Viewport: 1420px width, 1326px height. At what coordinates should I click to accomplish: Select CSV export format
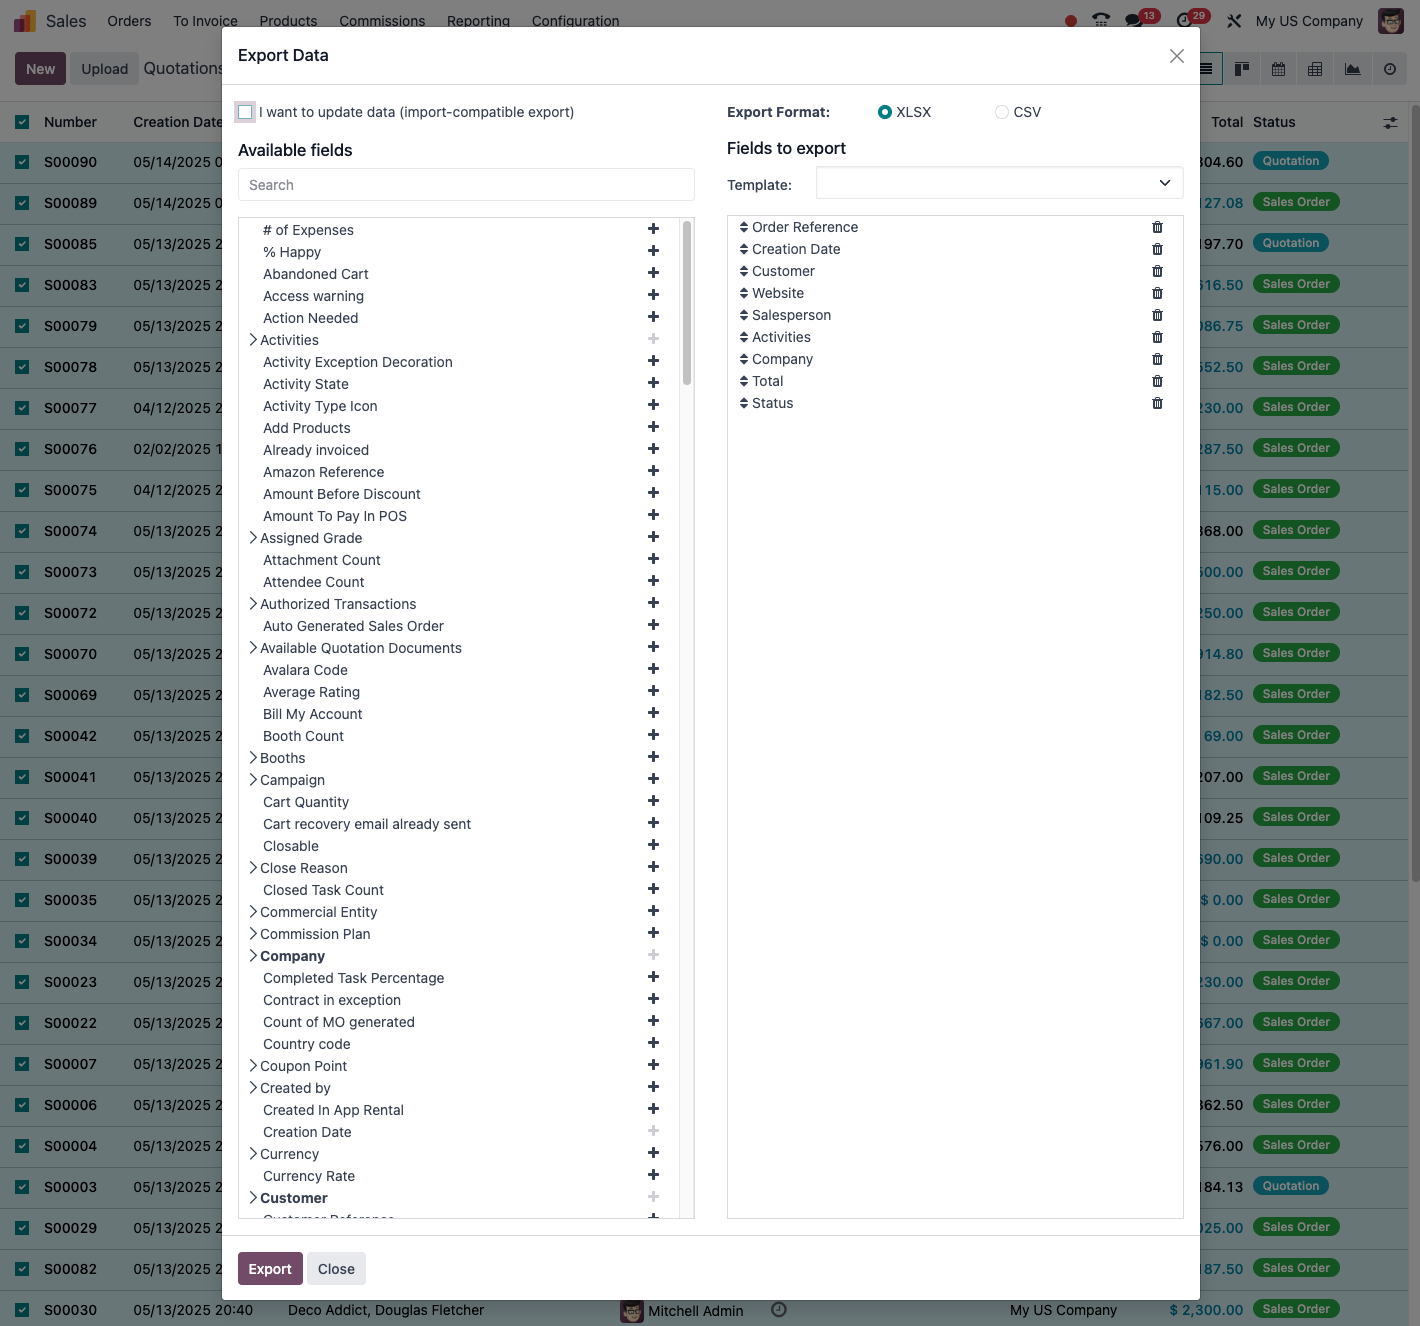click(x=1001, y=112)
